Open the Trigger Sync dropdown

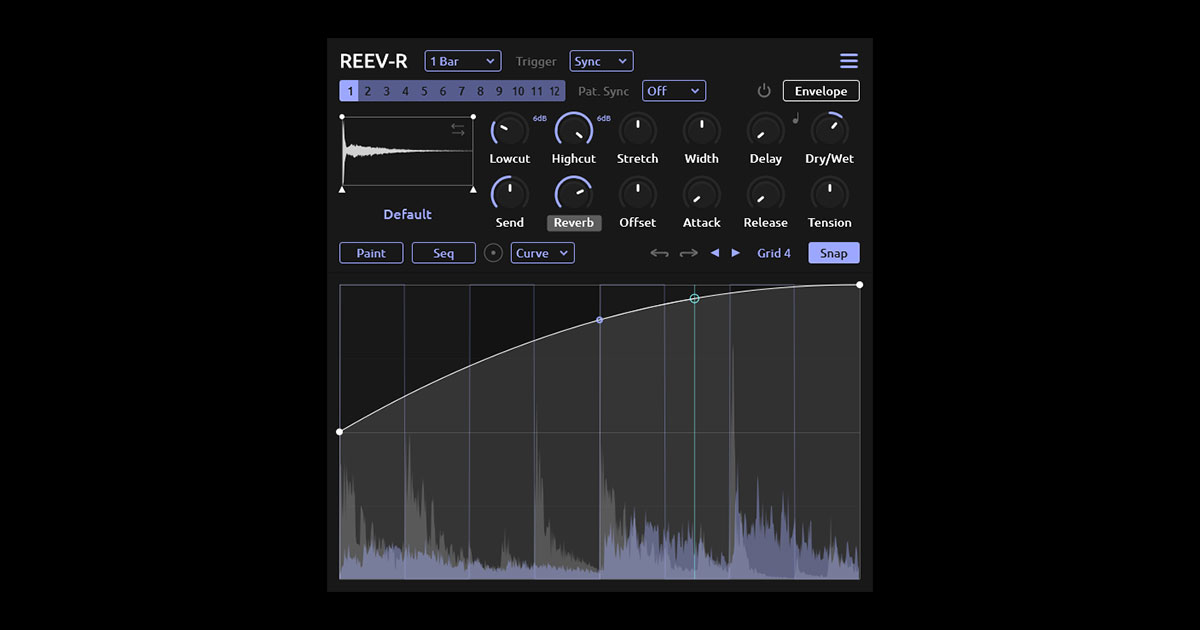coord(601,61)
